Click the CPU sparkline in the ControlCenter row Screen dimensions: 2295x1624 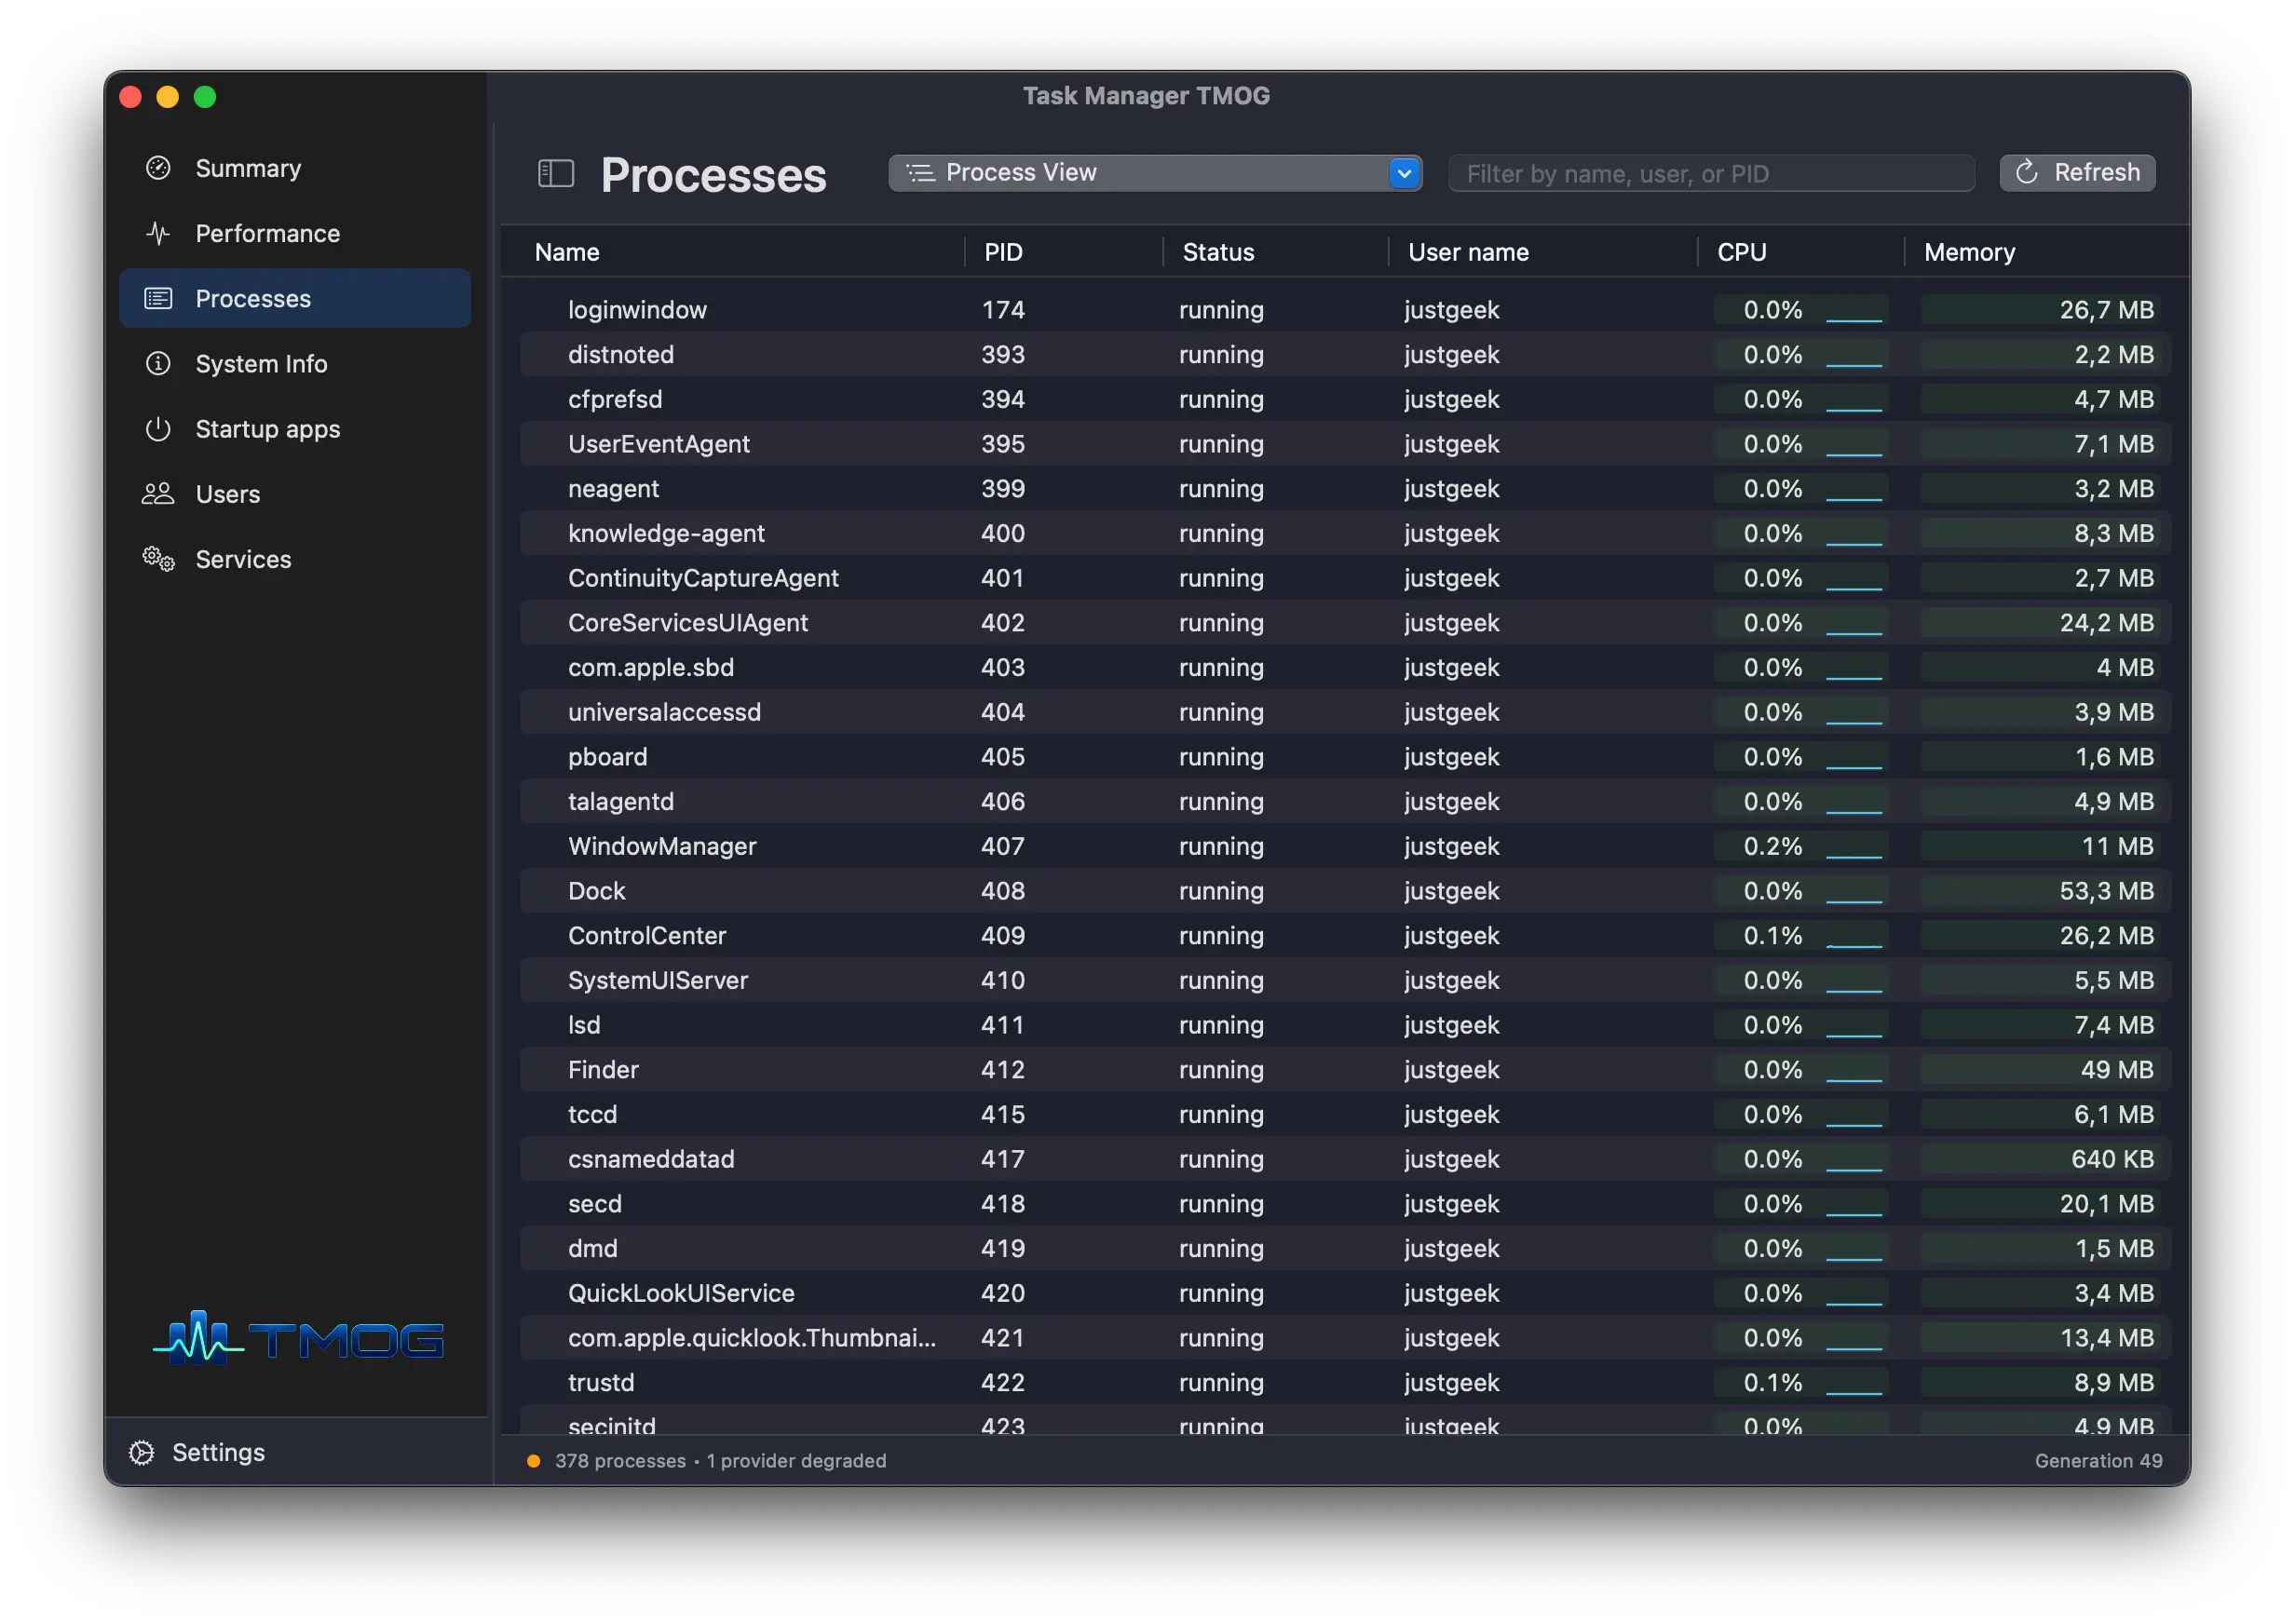[x=1854, y=944]
